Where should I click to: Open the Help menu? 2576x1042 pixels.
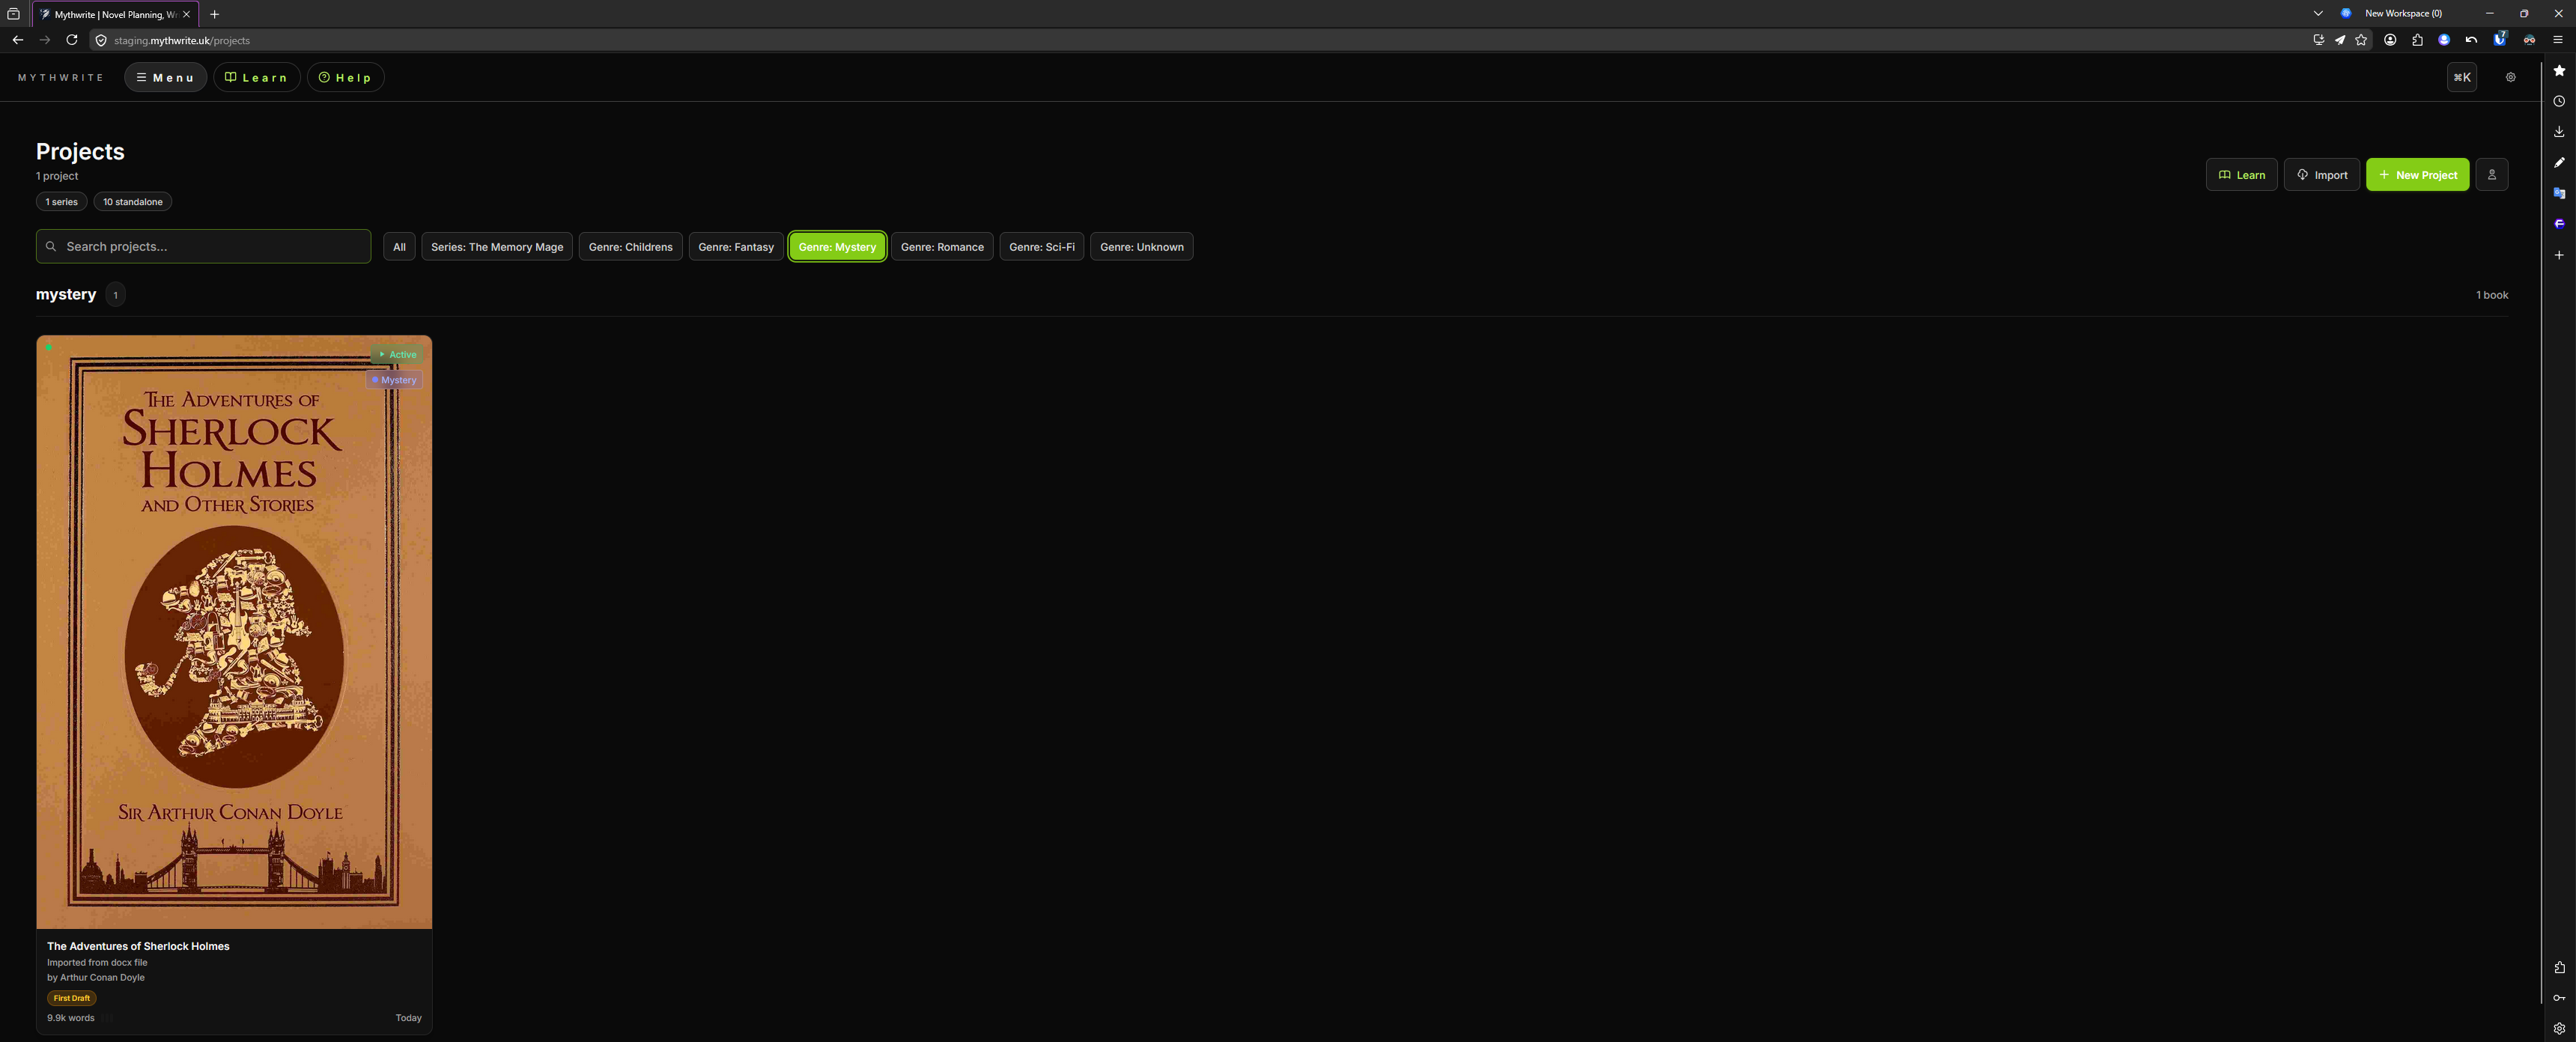click(x=345, y=77)
